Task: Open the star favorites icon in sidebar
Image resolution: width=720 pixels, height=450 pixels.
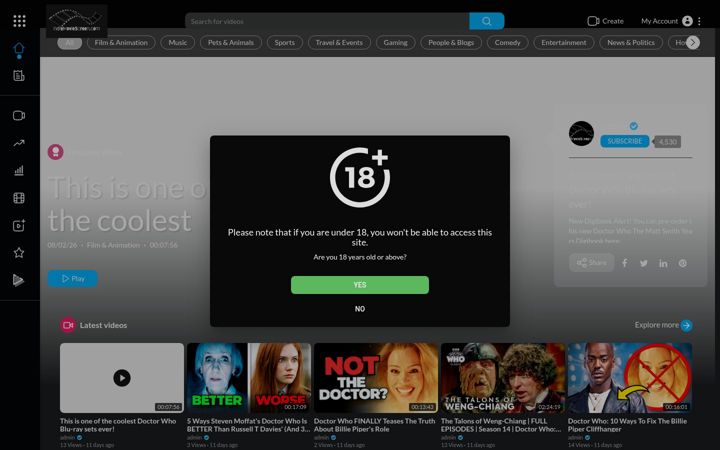Action: coord(19,253)
